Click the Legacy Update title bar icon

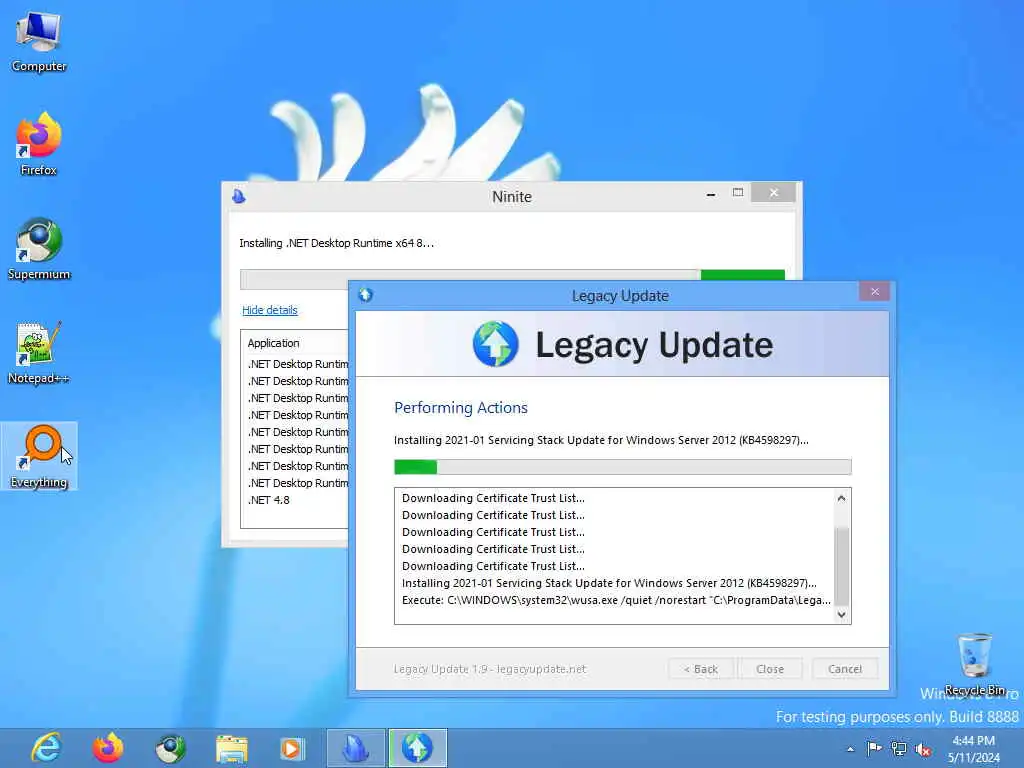click(366, 295)
